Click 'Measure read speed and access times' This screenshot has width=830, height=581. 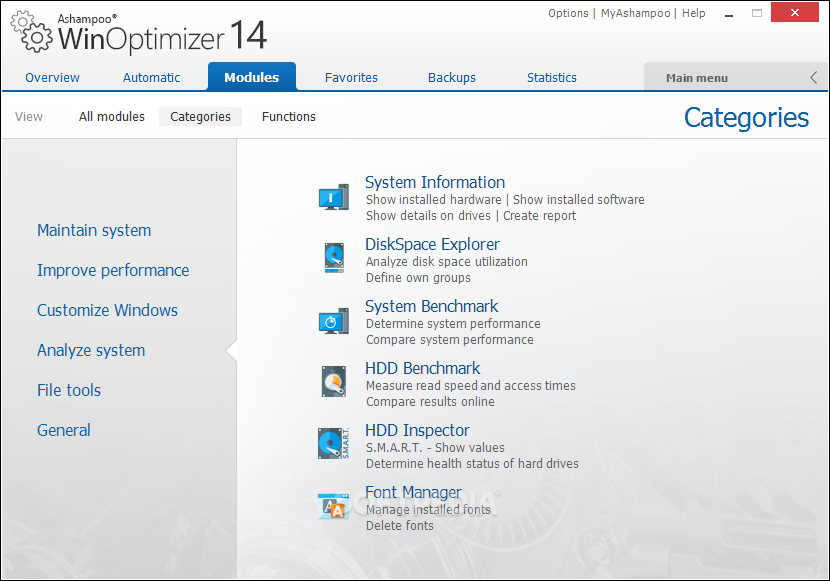pyautogui.click(x=471, y=385)
